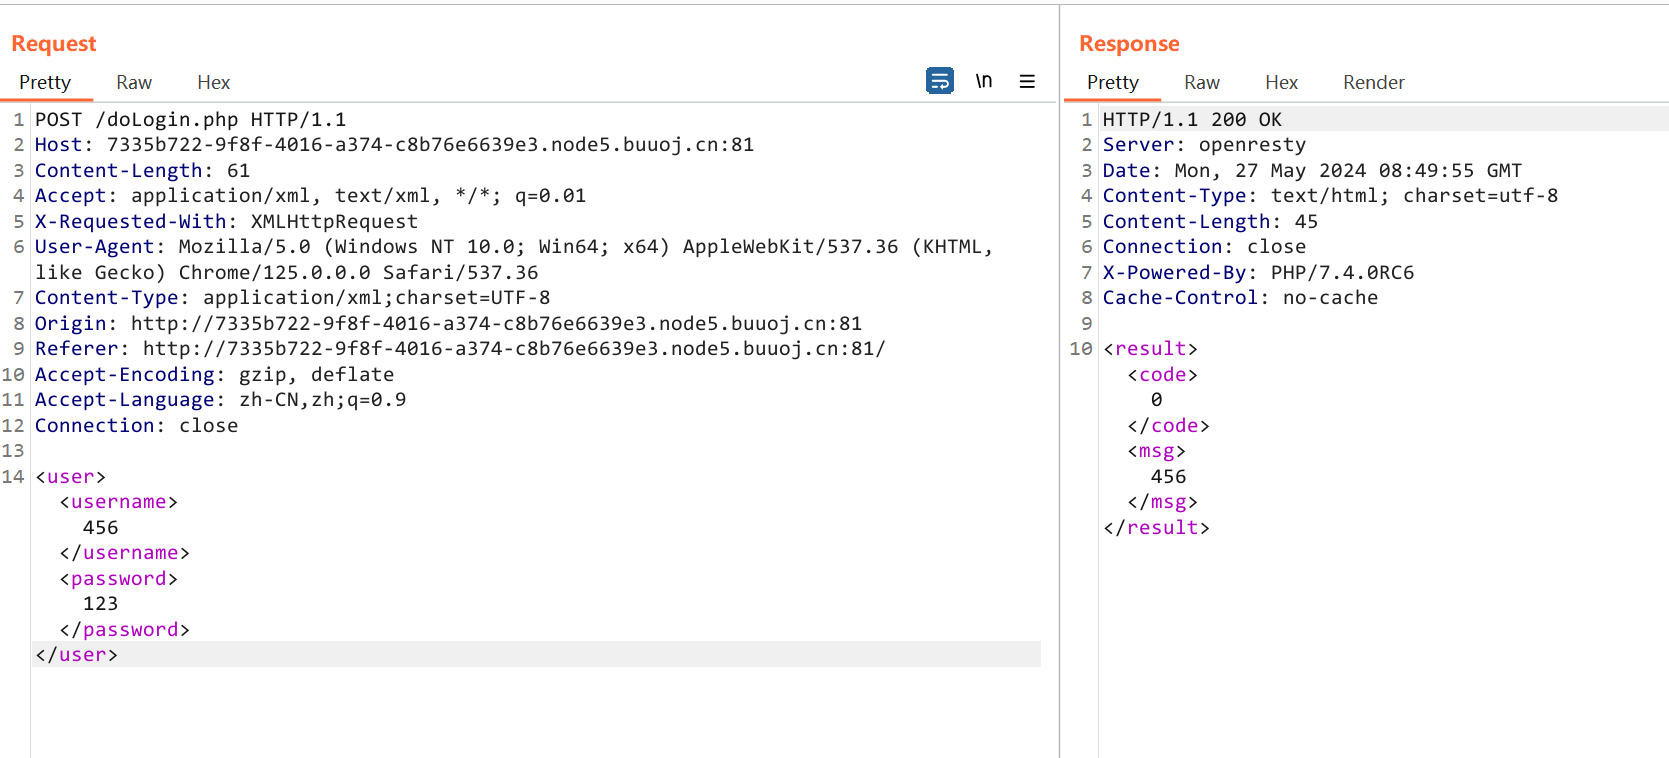Click the msg value 456 in response

click(1168, 476)
